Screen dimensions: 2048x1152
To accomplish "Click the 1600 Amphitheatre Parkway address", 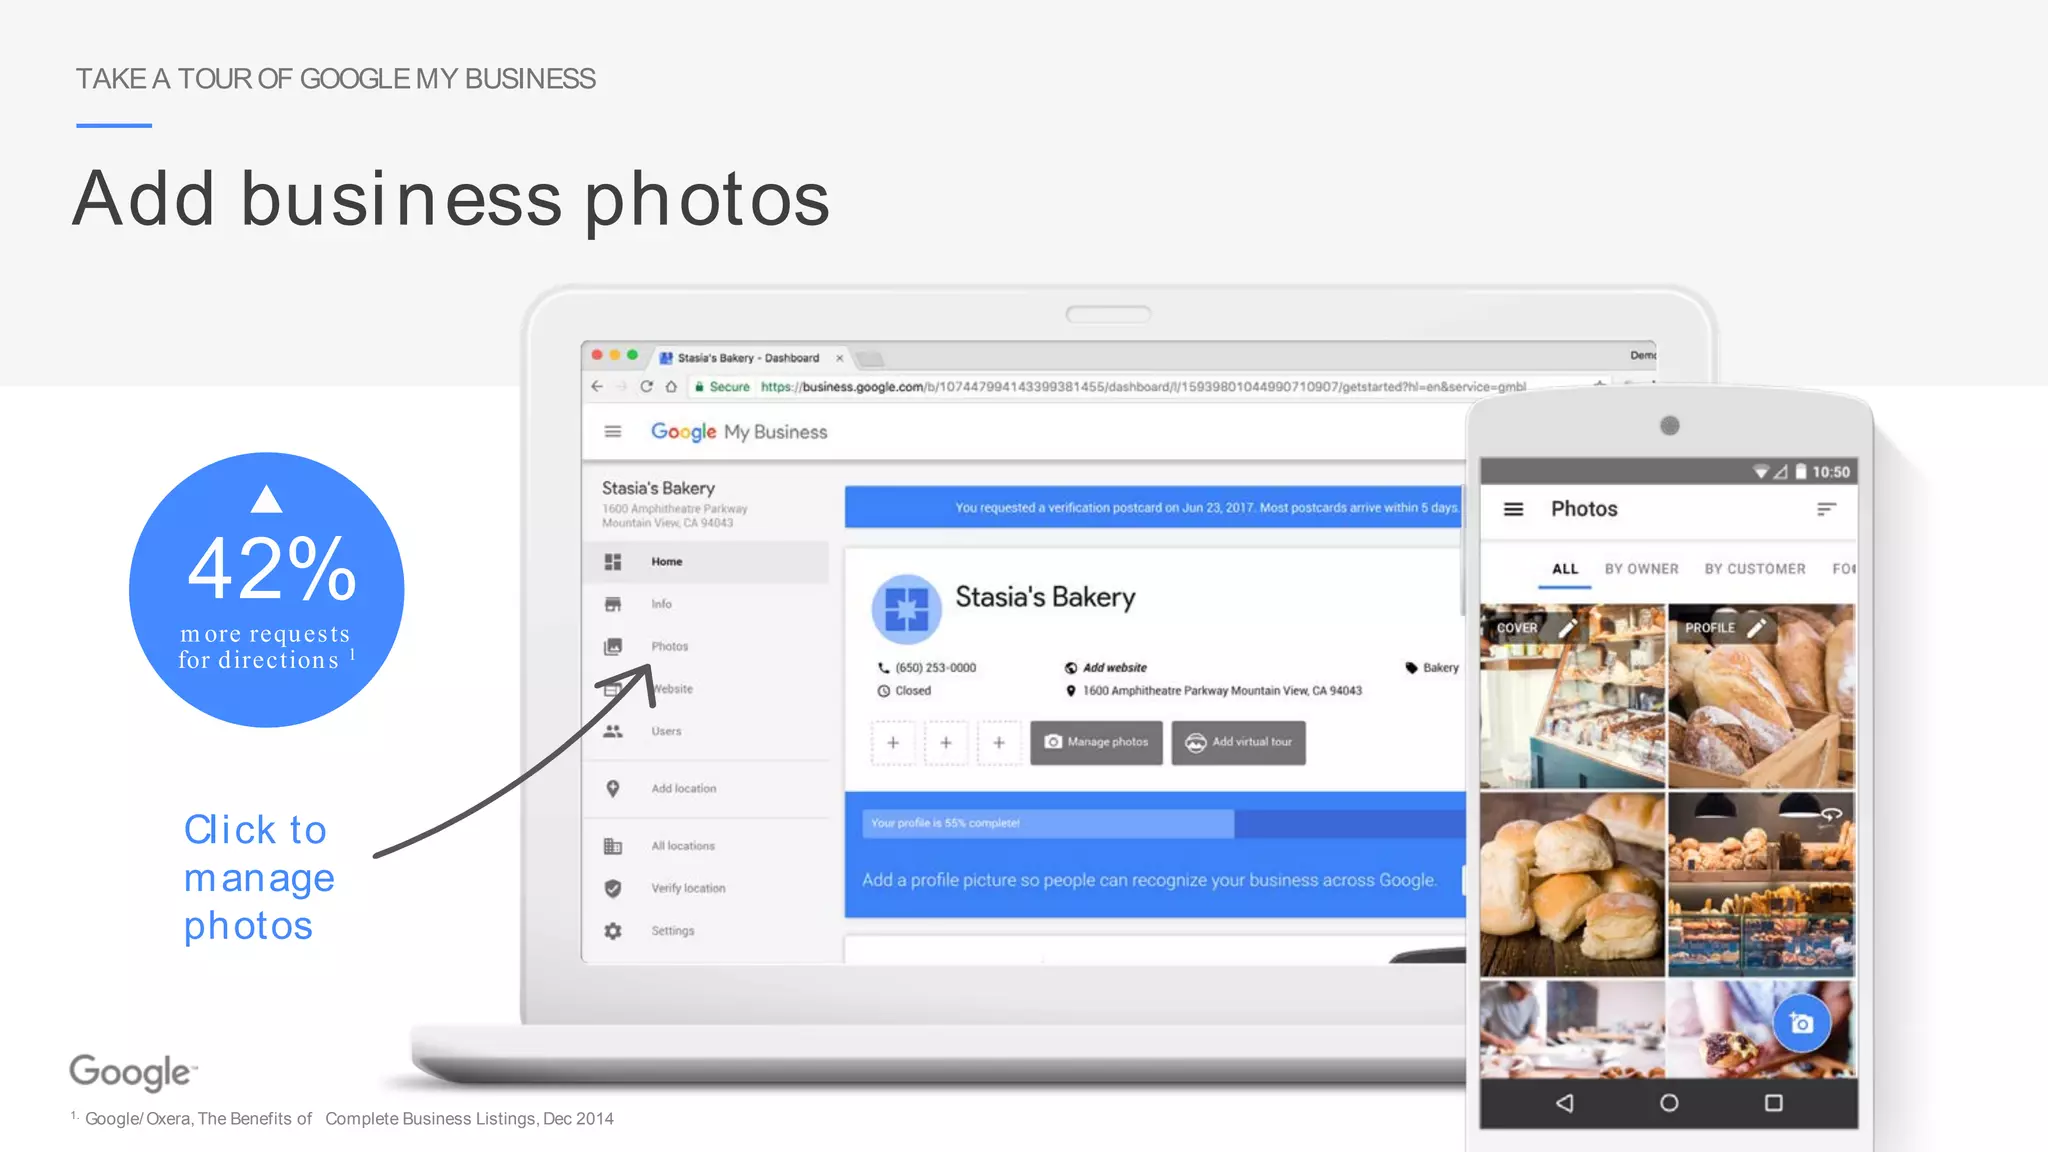I will pyautogui.click(x=1222, y=691).
